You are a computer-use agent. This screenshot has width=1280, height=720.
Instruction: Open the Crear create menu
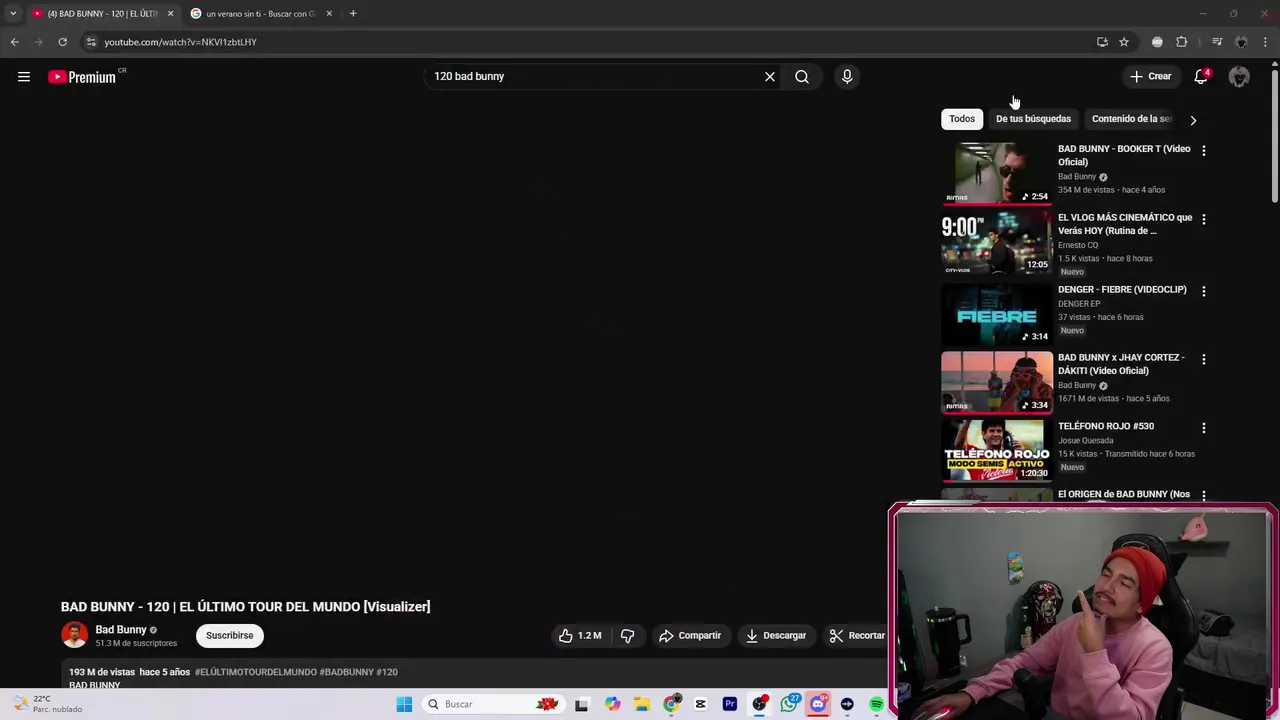click(1150, 76)
